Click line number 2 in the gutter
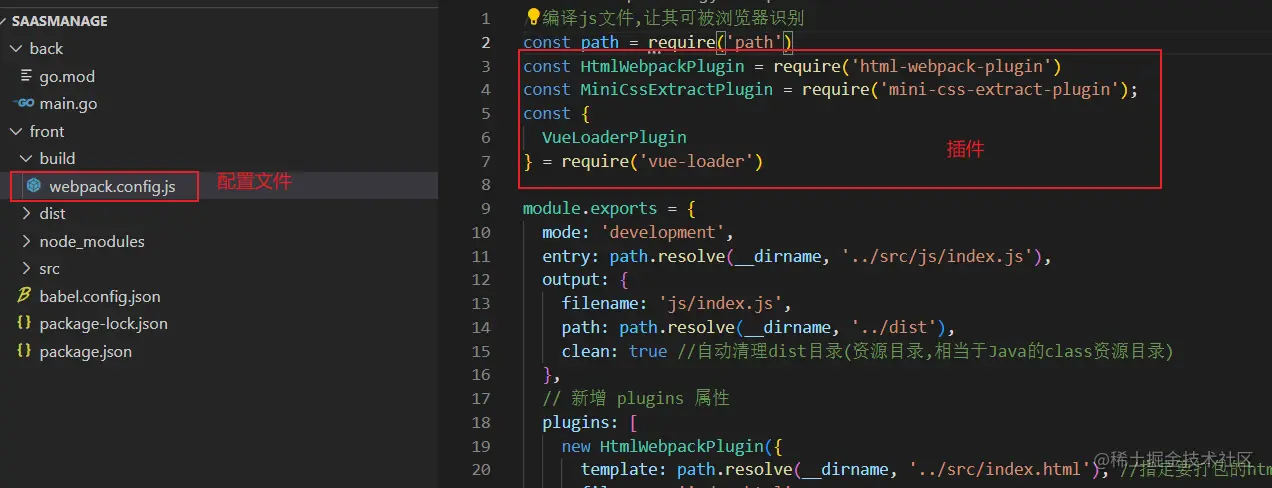 pos(486,42)
